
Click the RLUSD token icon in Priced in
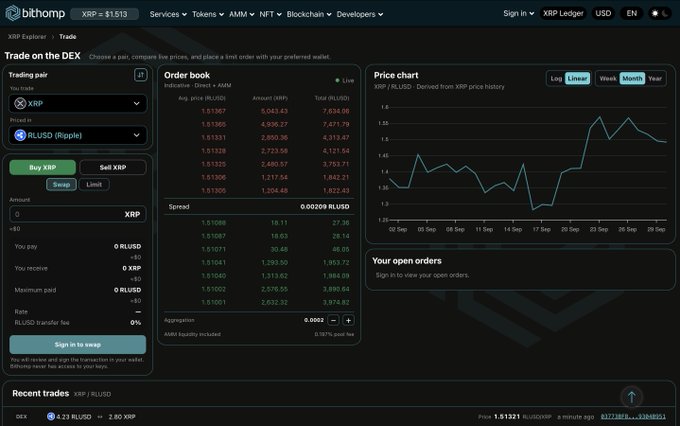coord(20,135)
